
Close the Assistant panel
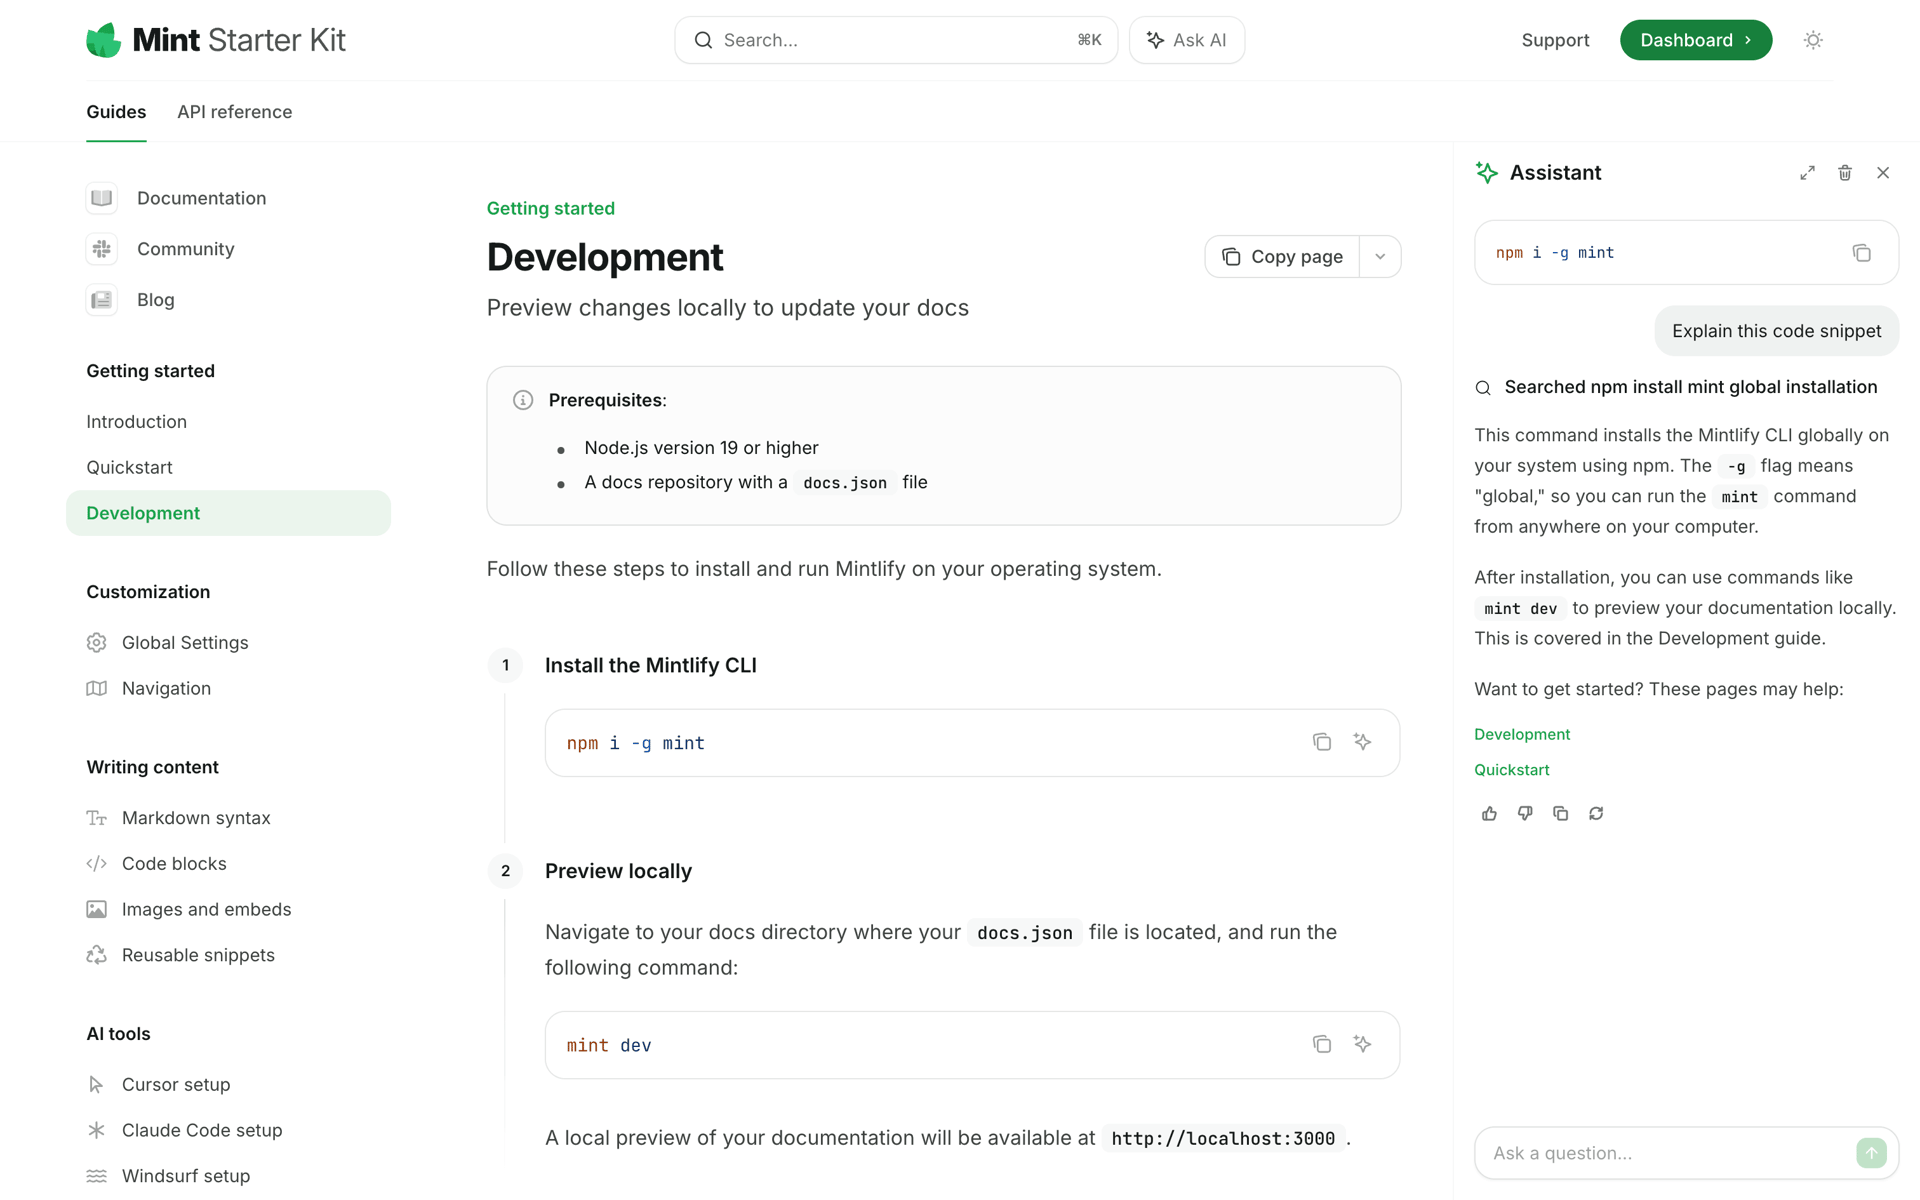[1883, 173]
